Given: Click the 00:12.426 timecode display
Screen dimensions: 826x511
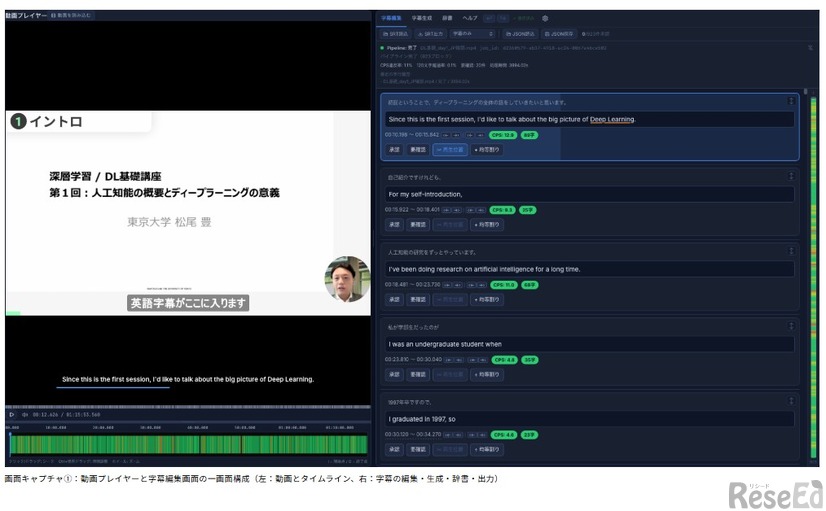Looking at the screenshot, I should tap(45, 415).
